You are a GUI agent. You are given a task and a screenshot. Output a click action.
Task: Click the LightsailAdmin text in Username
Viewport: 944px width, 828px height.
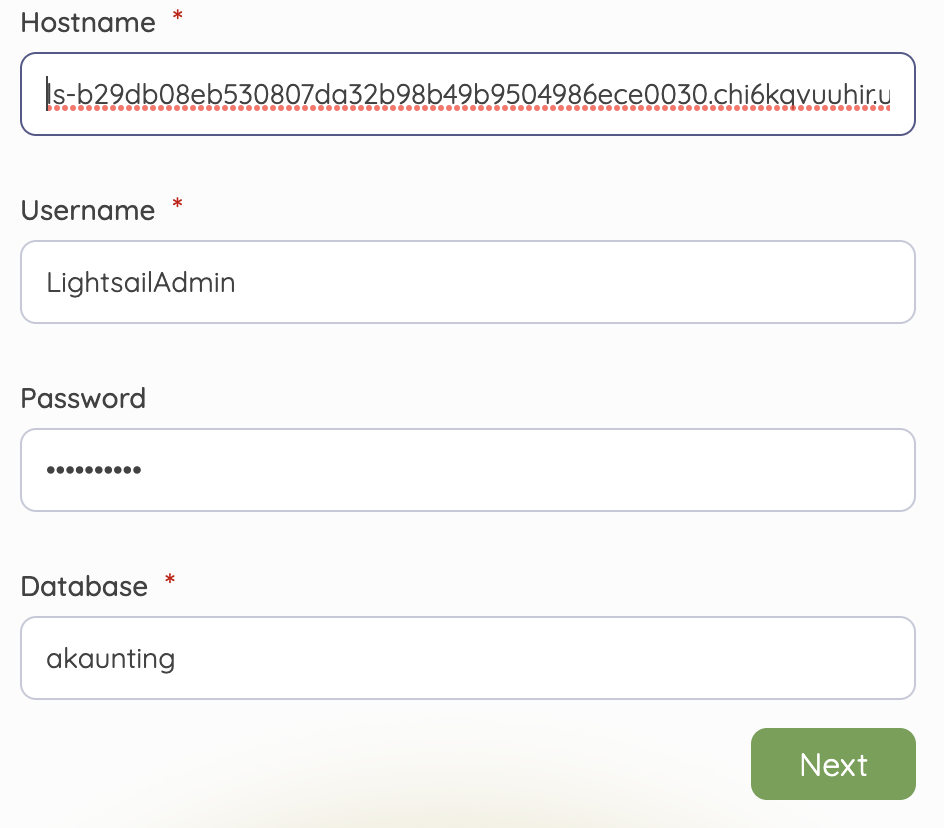pos(141,282)
